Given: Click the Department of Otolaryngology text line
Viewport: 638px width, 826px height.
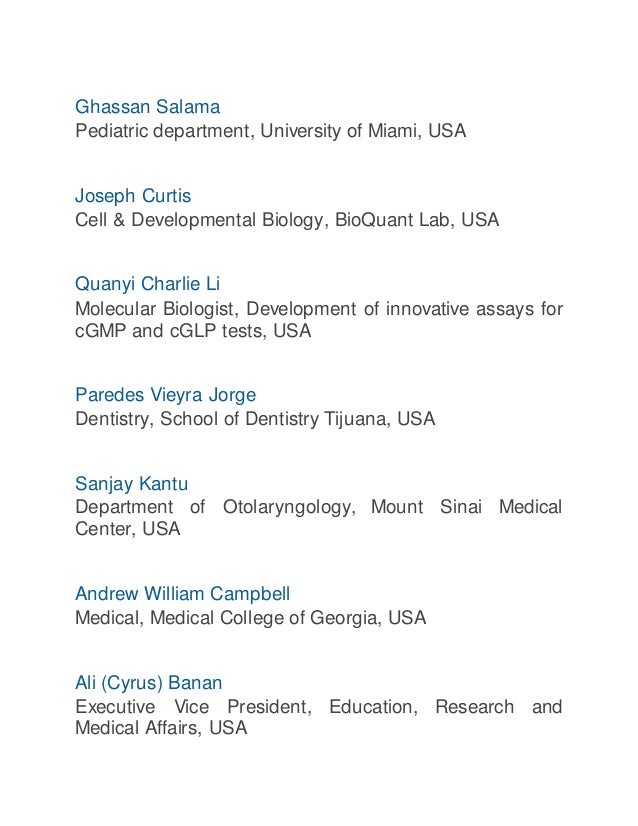Looking at the screenshot, I should (319, 507).
